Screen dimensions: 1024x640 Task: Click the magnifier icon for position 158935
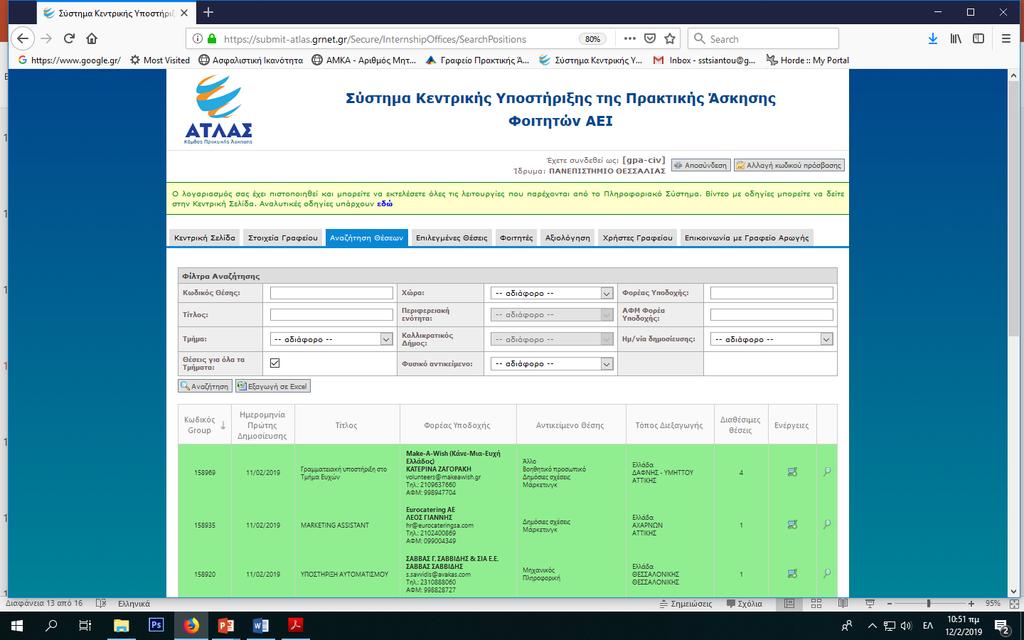[x=827, y=524]
